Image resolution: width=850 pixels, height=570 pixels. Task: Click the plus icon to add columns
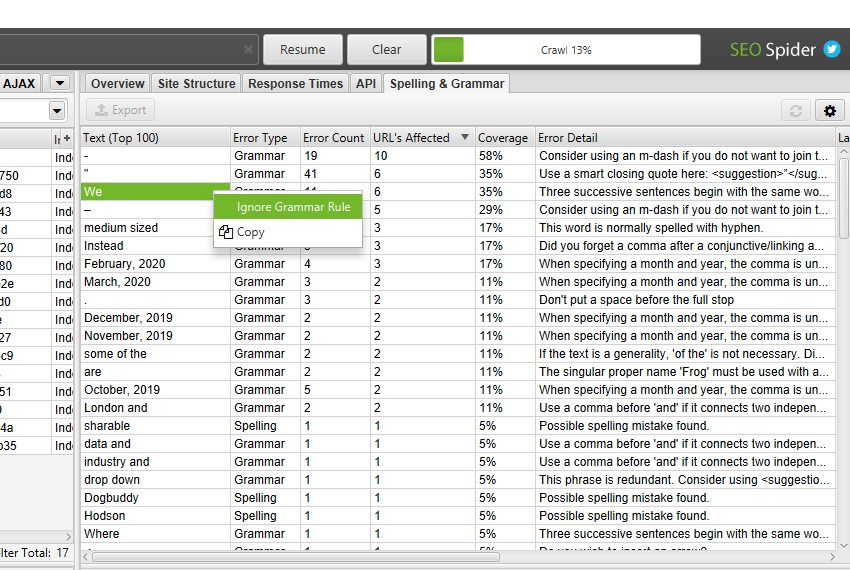coord(67,138)
